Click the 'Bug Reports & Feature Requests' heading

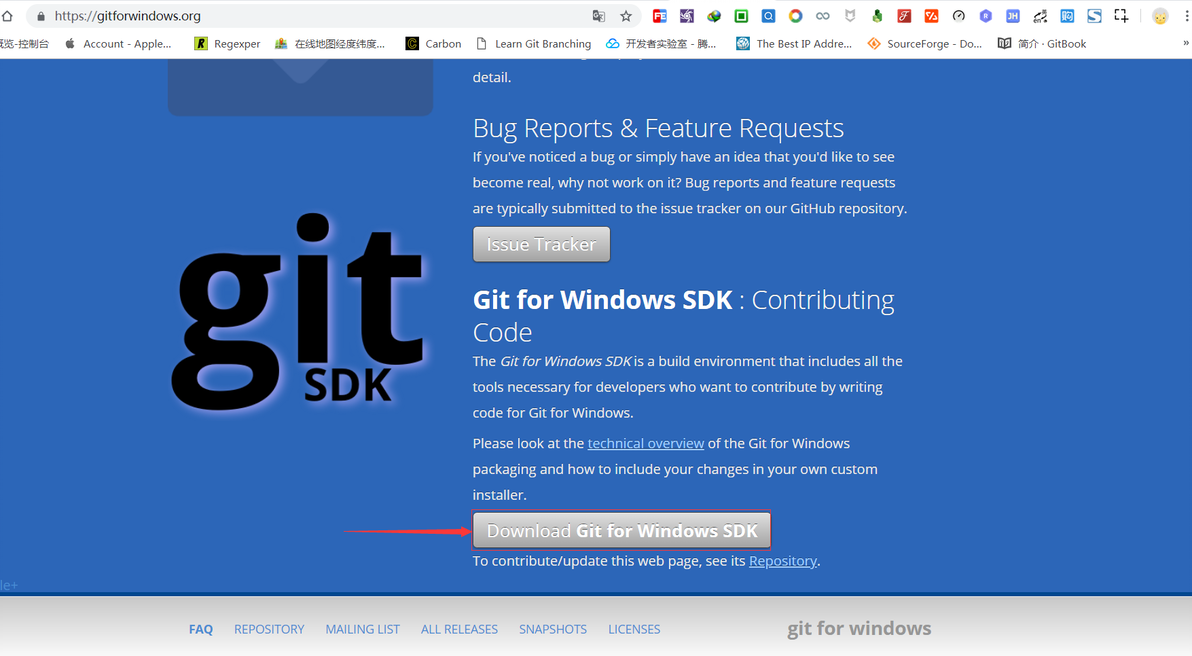(658, 128)
